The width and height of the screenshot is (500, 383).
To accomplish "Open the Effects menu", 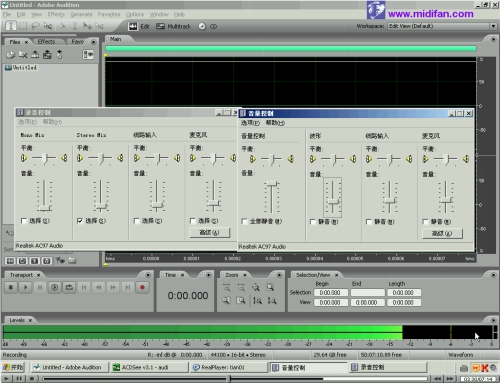I will (x=56, y=14).
